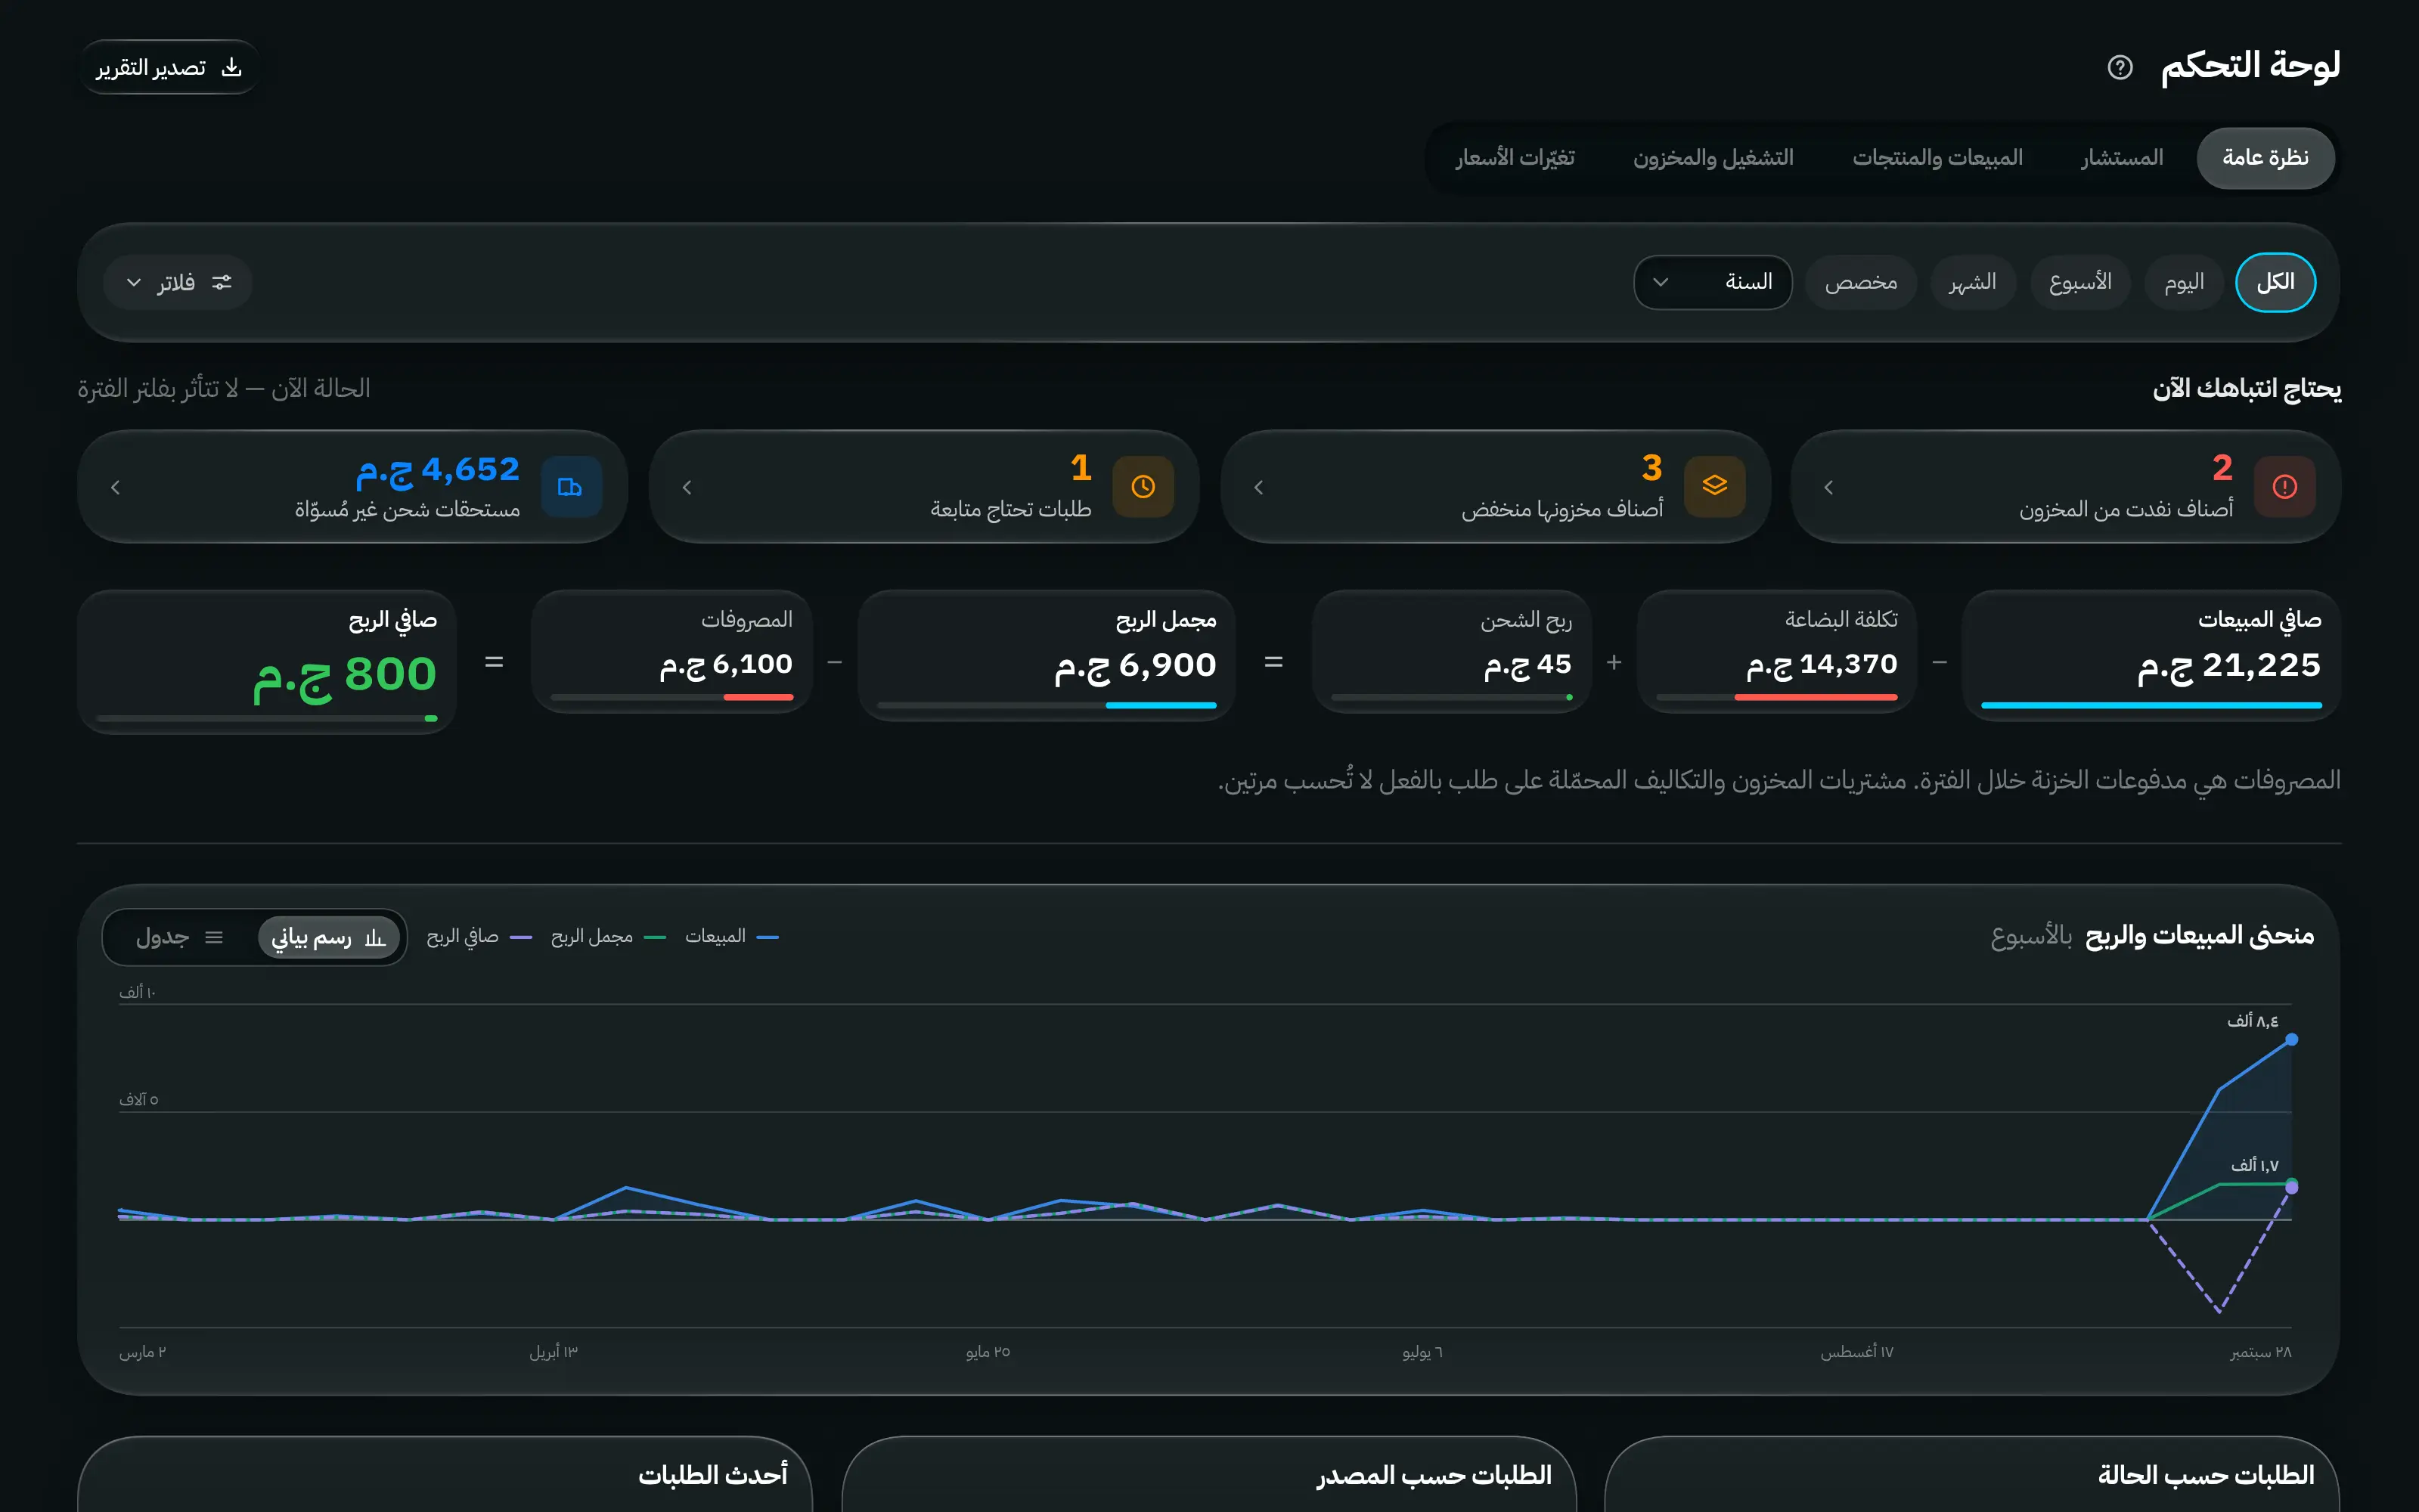Open the المصروفات card
The width and height of the screenshot is (2419, 1512).
tap(672, 652)
